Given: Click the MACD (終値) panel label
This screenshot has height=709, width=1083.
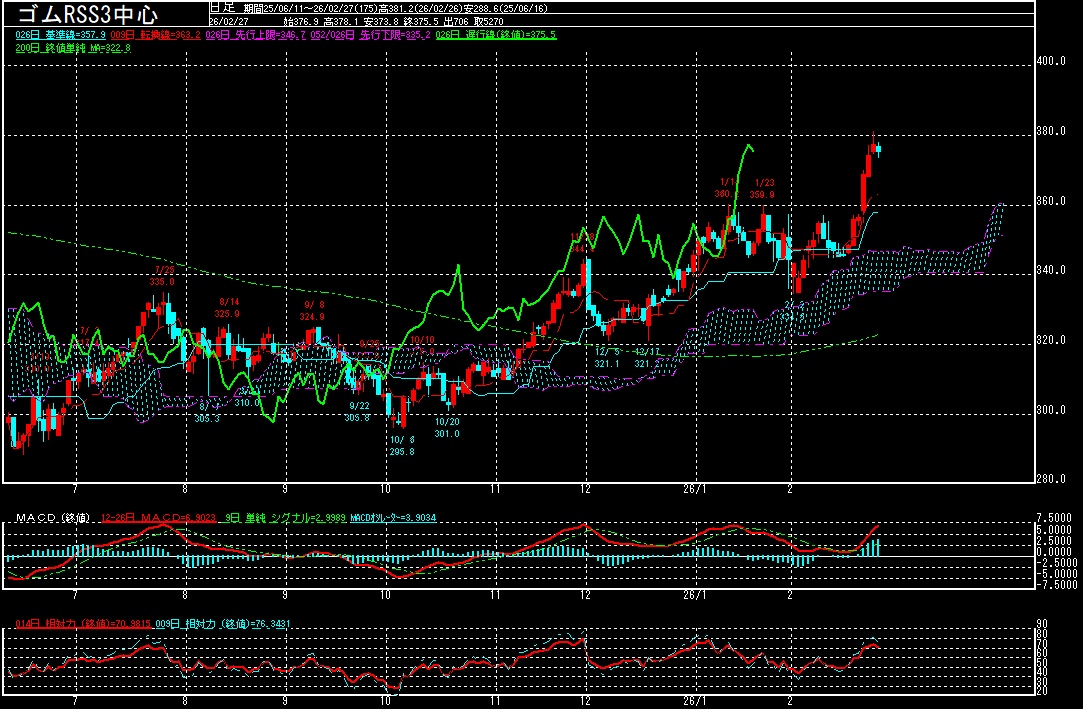Looking at the screenshot, I should pos(50,517).
